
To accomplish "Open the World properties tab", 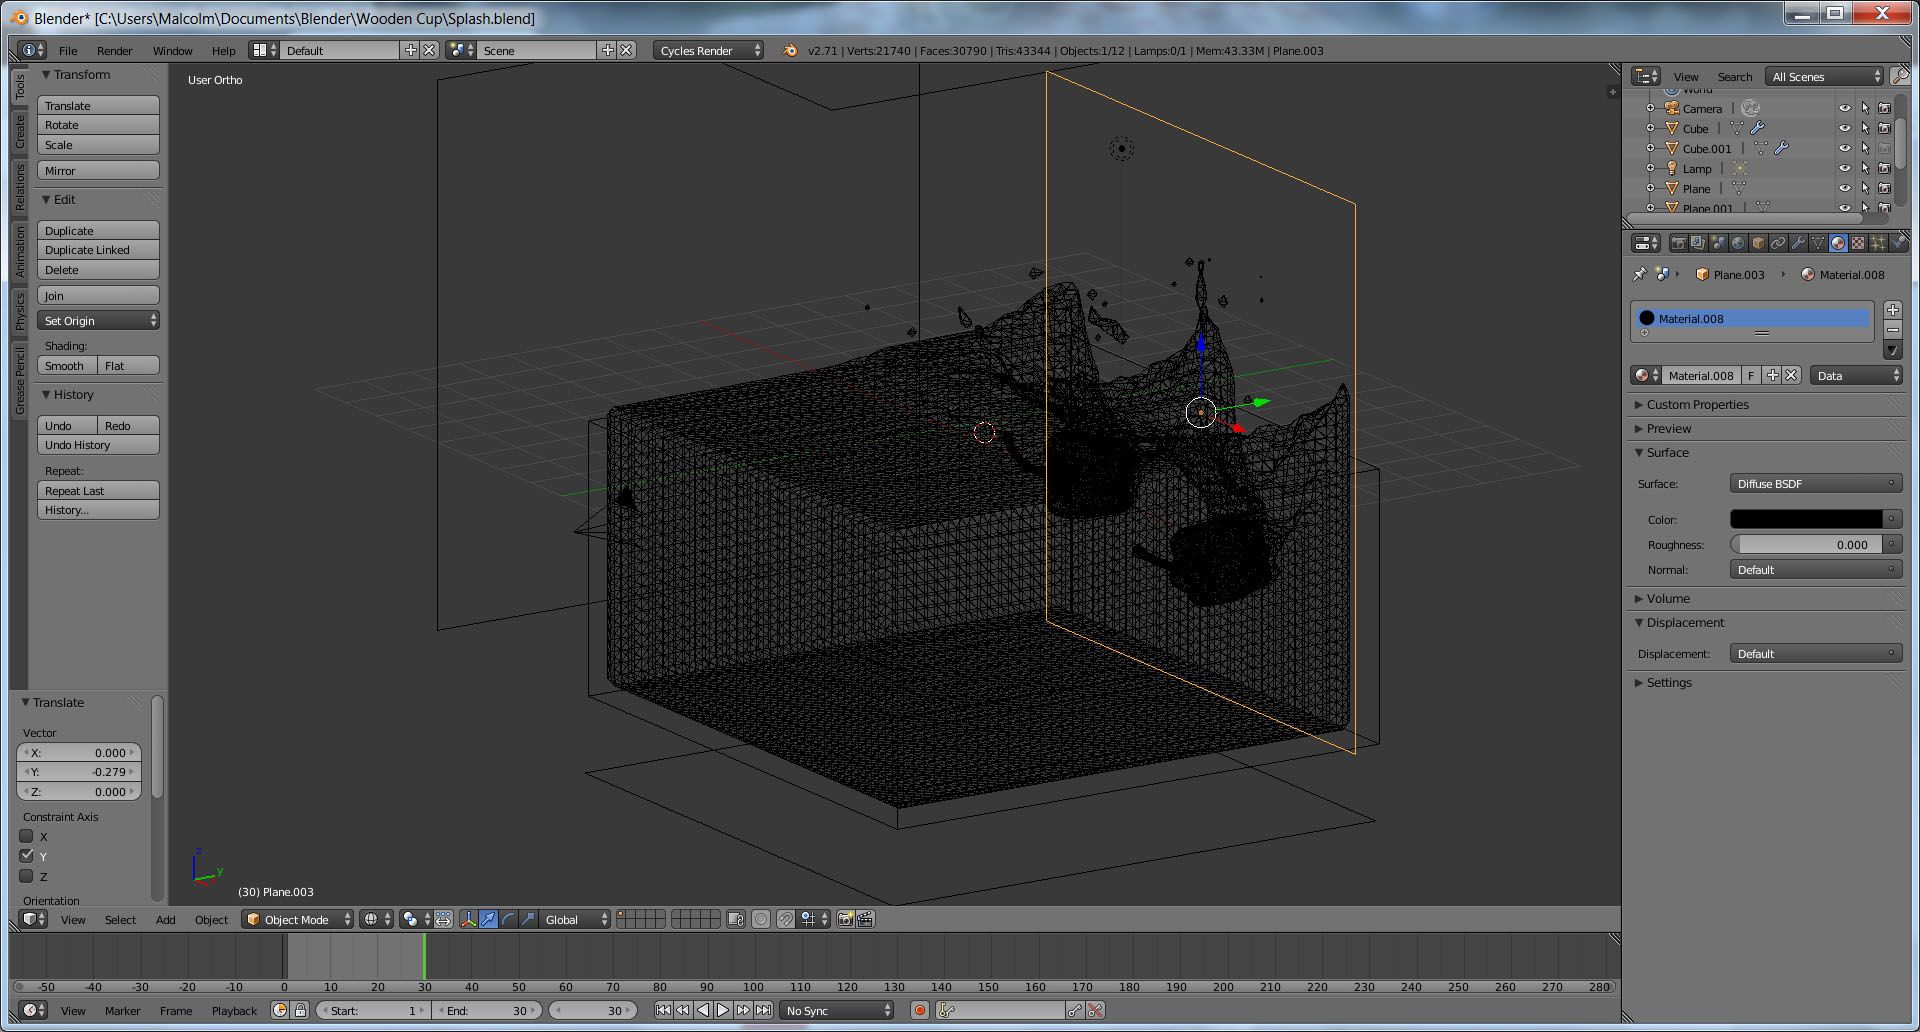I will 1738,243.
